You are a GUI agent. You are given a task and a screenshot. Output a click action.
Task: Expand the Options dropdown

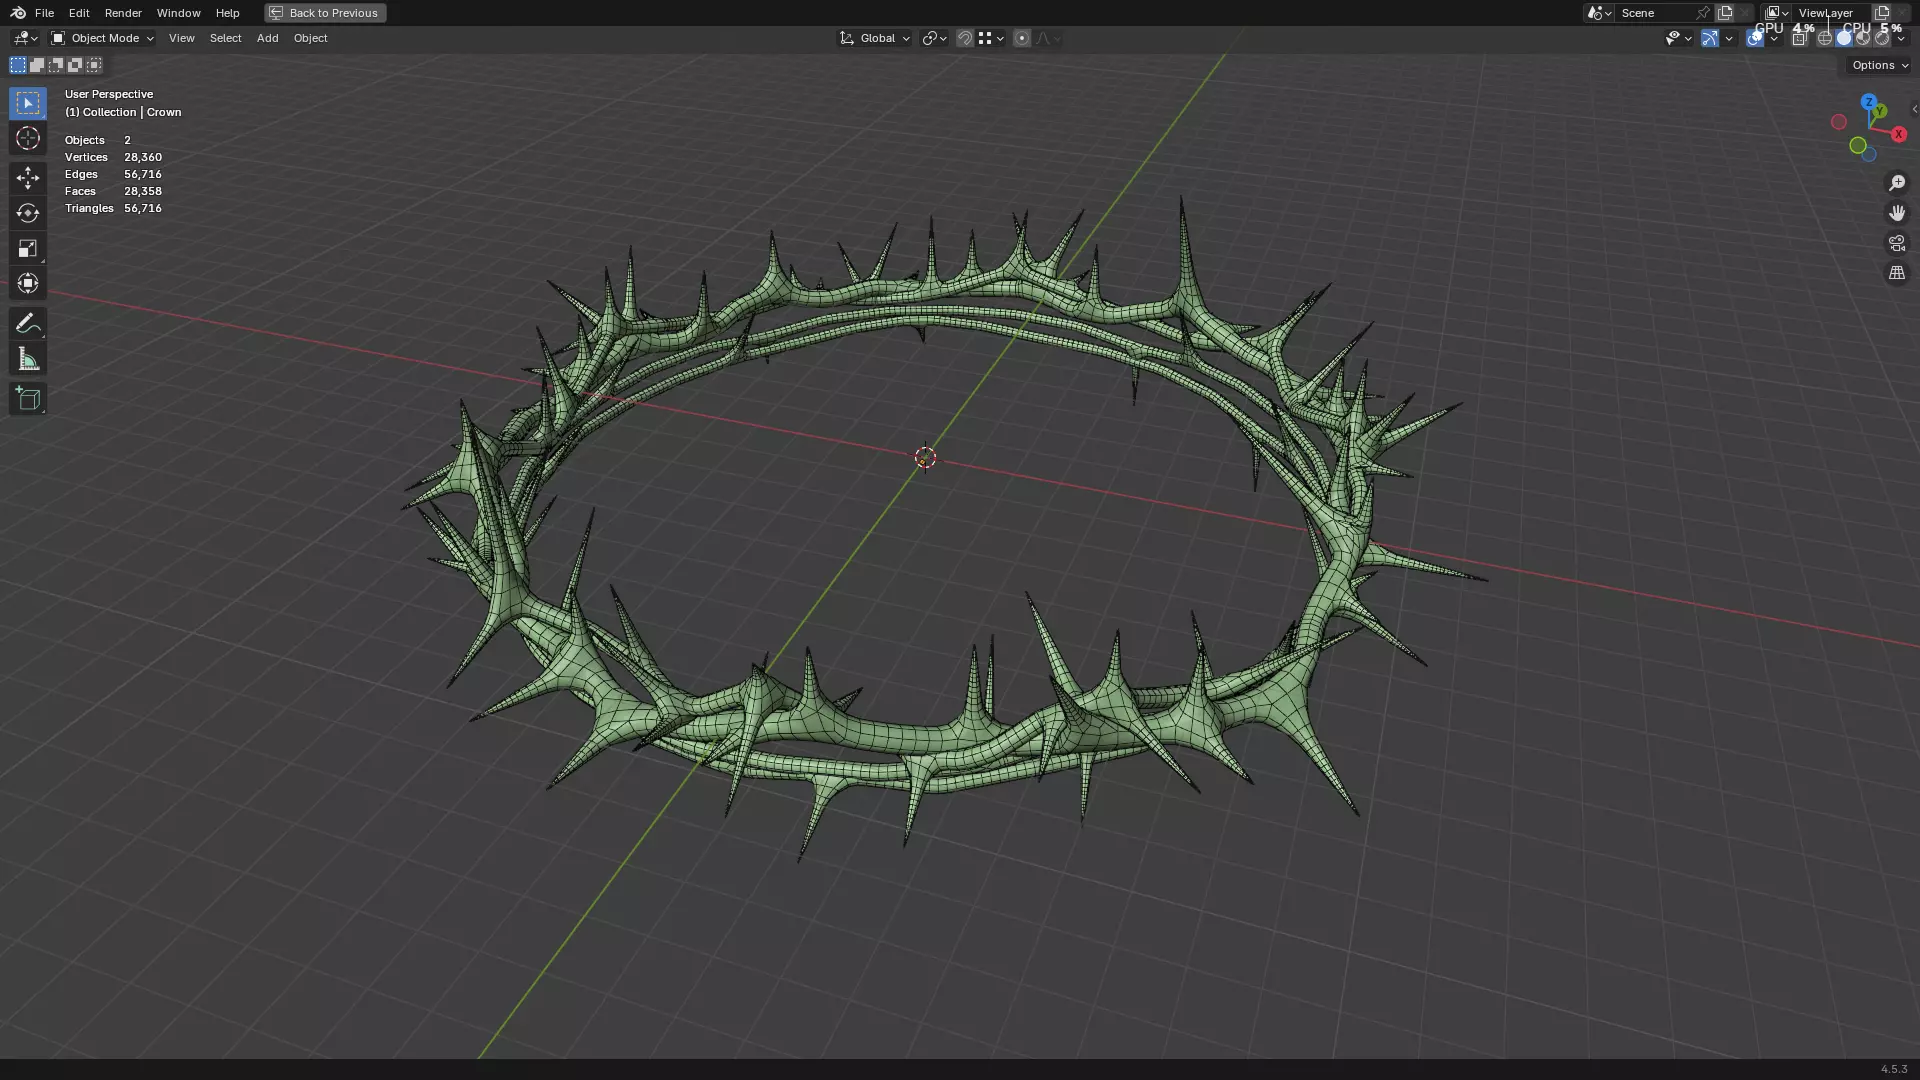click(1880, 65)
